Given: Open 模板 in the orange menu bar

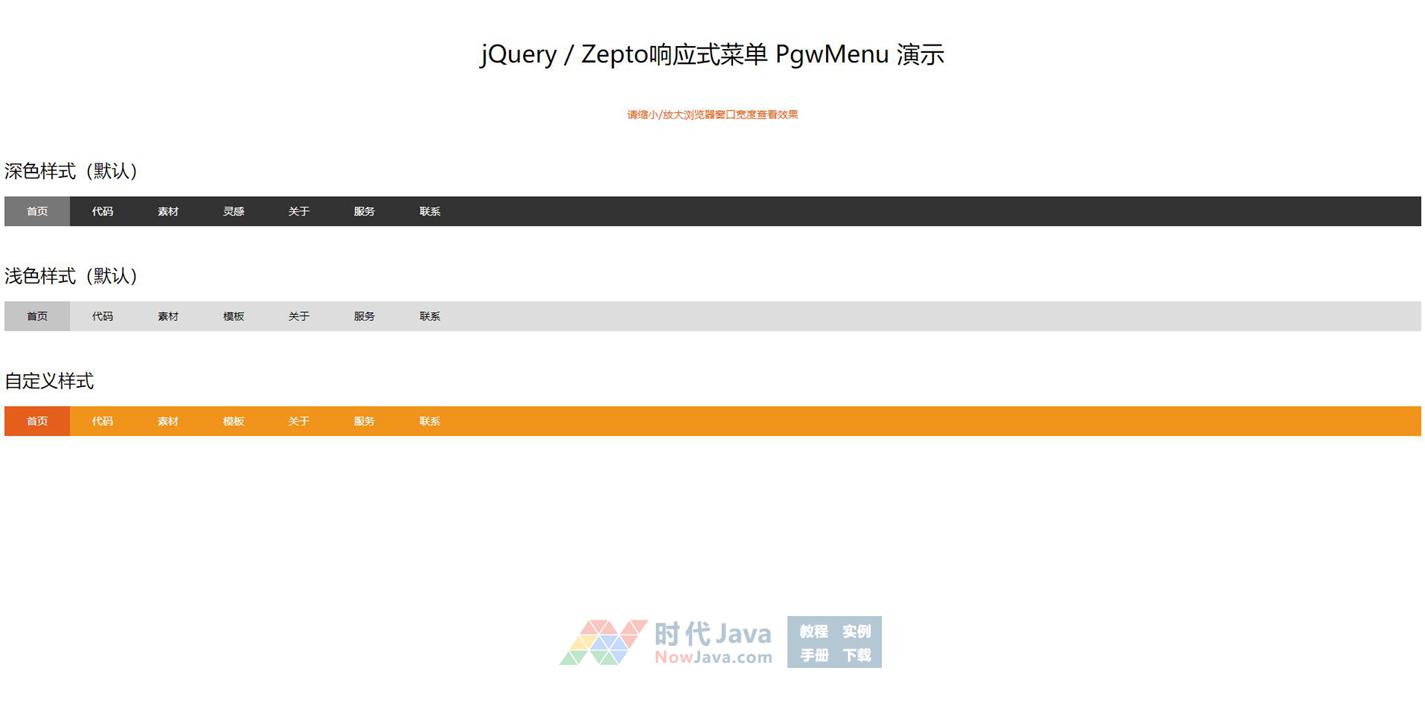Looking at the screenshot, I should pos(233,421).
